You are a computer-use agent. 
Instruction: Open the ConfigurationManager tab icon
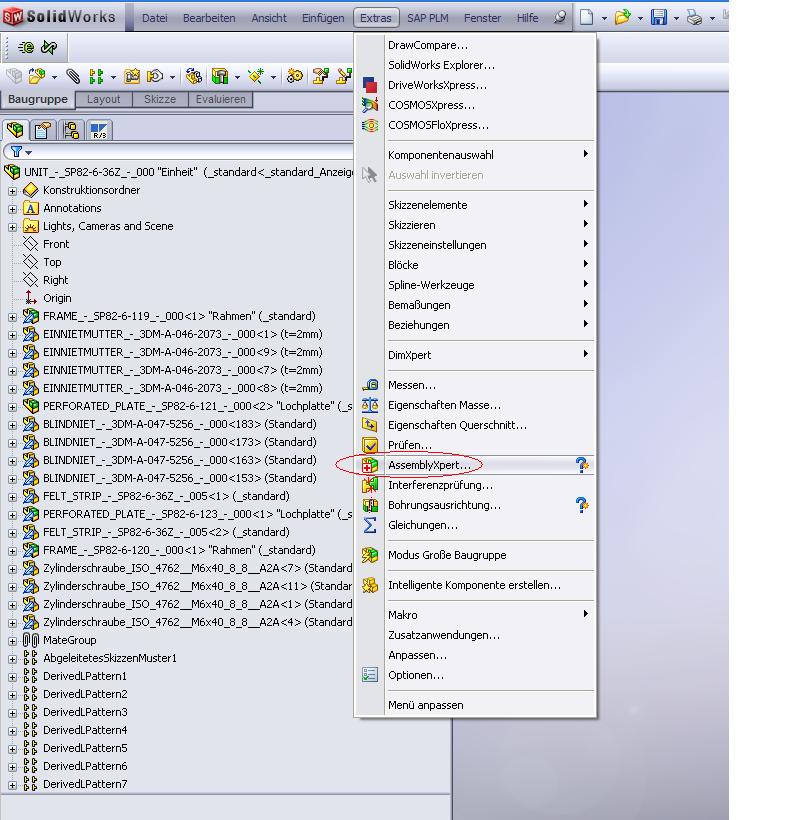(71, 130)
